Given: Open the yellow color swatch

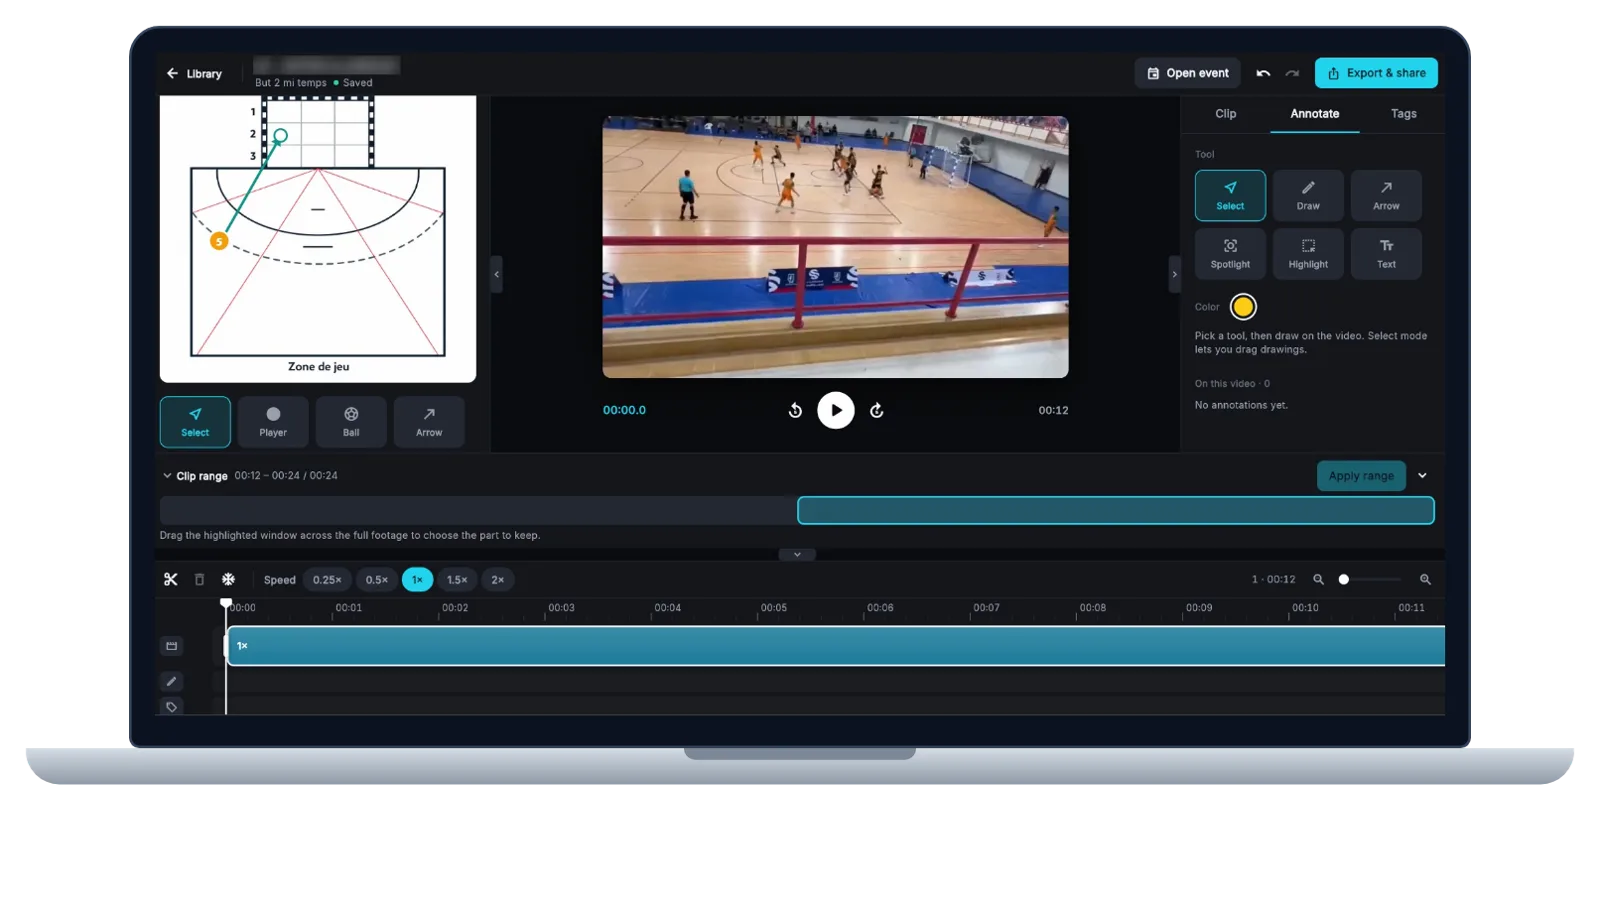Looking at the screenshot, I should pyautogui.click(x=1243, y=307).
